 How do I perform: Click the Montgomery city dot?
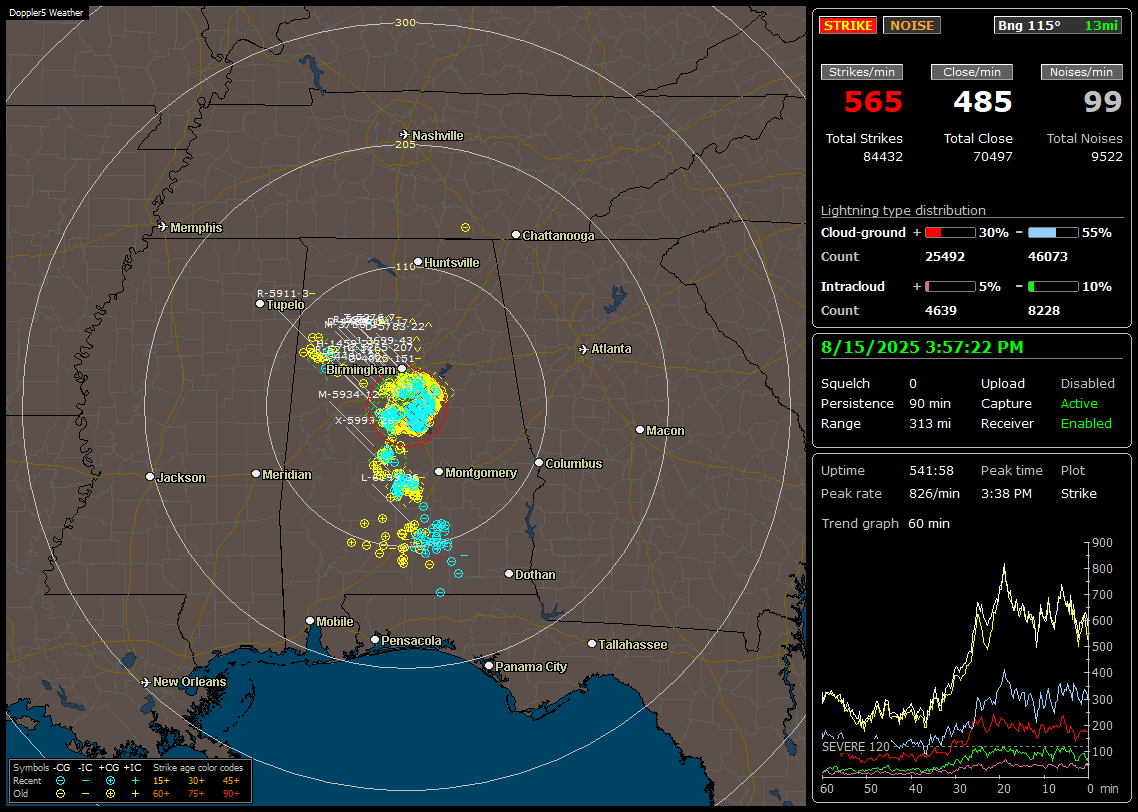439,472
